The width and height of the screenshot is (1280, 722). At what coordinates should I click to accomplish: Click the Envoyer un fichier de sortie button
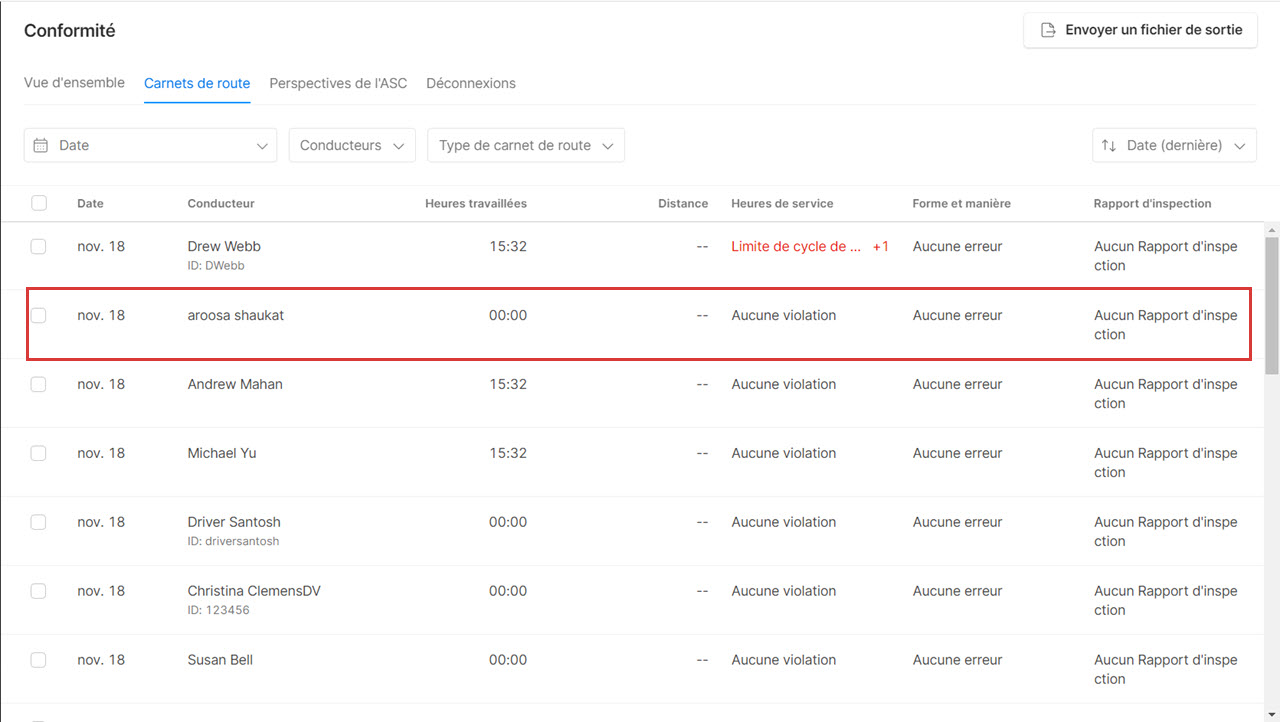(1140, 30)
